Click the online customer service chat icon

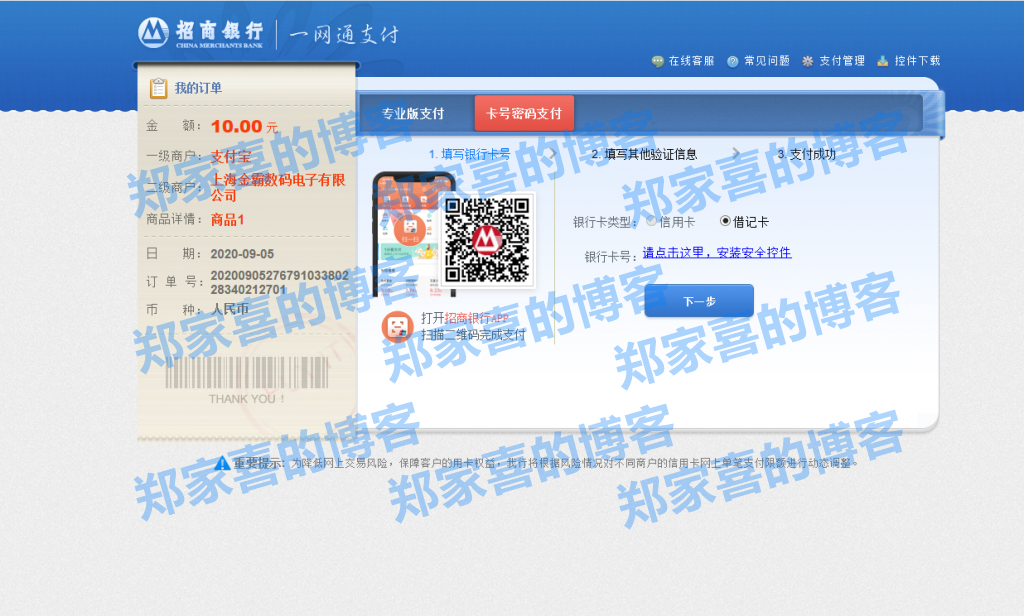coord(658,61)
